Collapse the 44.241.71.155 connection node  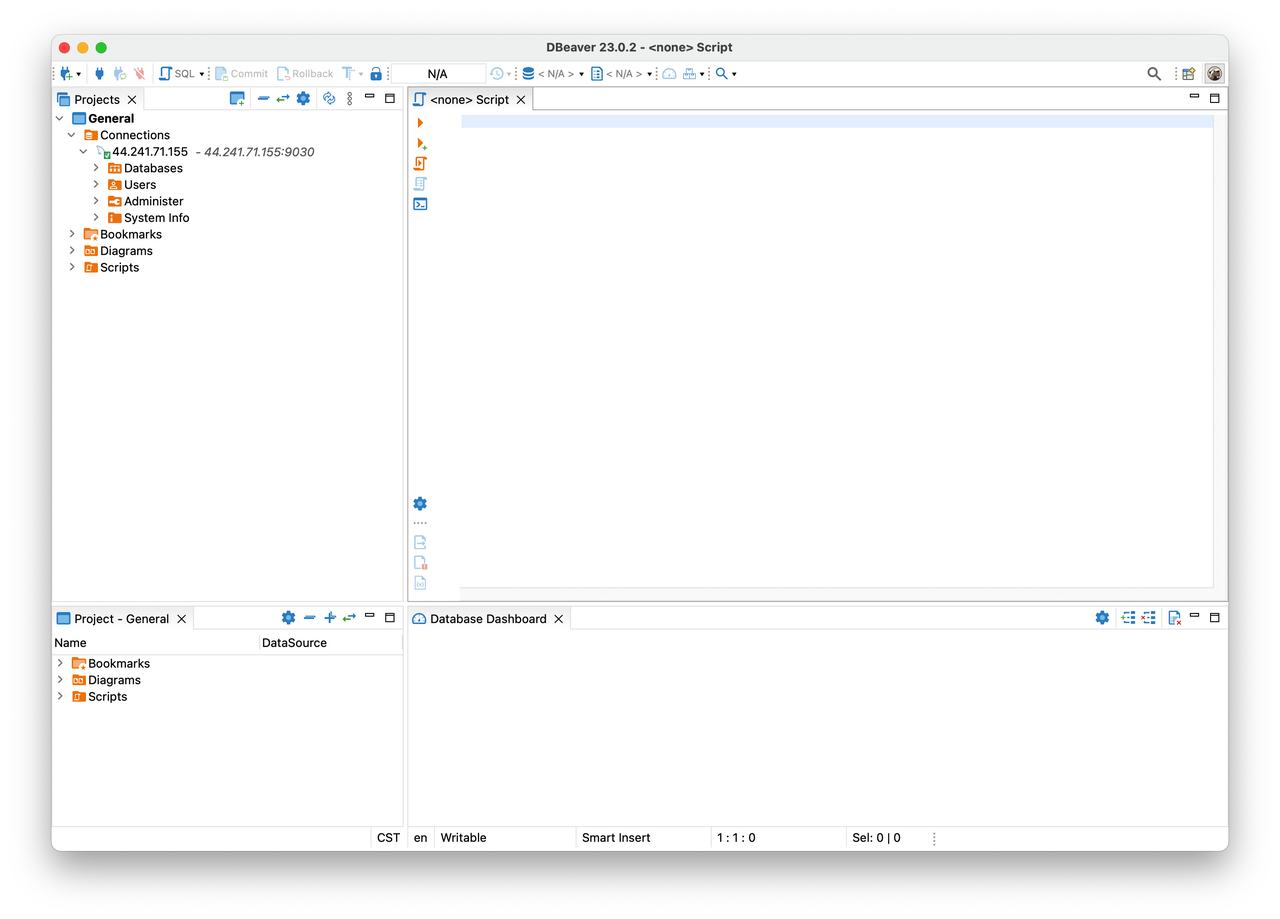(x=83, y=151)
